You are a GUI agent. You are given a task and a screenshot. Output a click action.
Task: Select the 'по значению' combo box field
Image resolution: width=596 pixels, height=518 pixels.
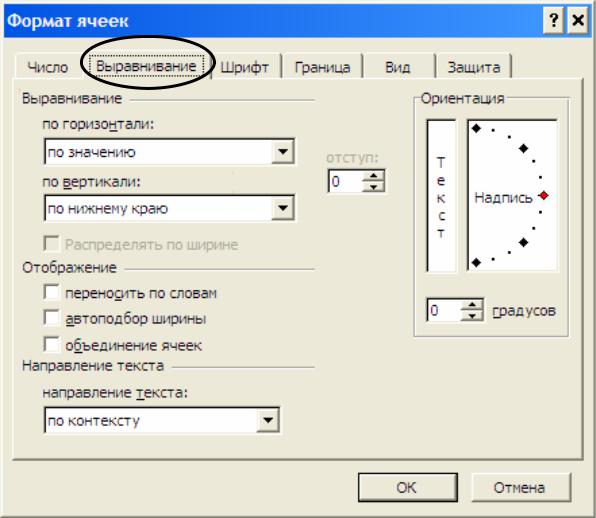pos(170,152)
